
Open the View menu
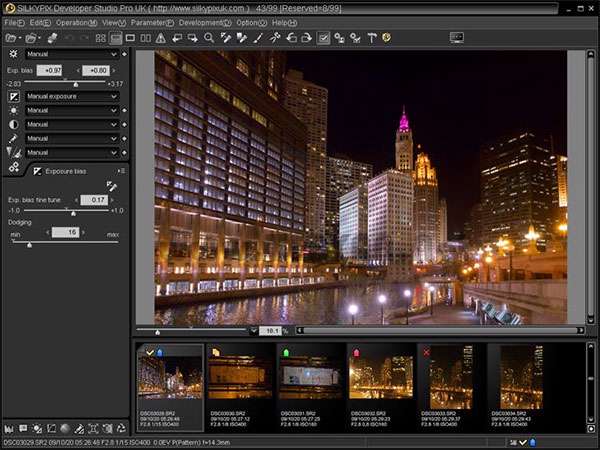[x=114, y=23]
